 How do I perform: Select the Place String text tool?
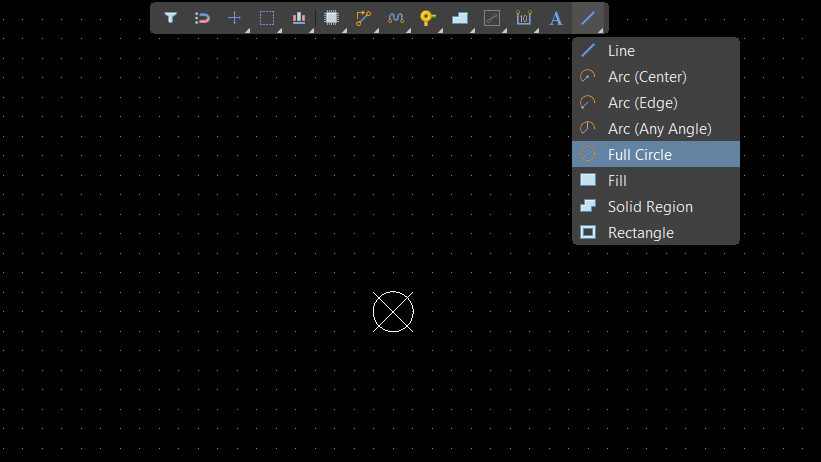tap(556, 18)
